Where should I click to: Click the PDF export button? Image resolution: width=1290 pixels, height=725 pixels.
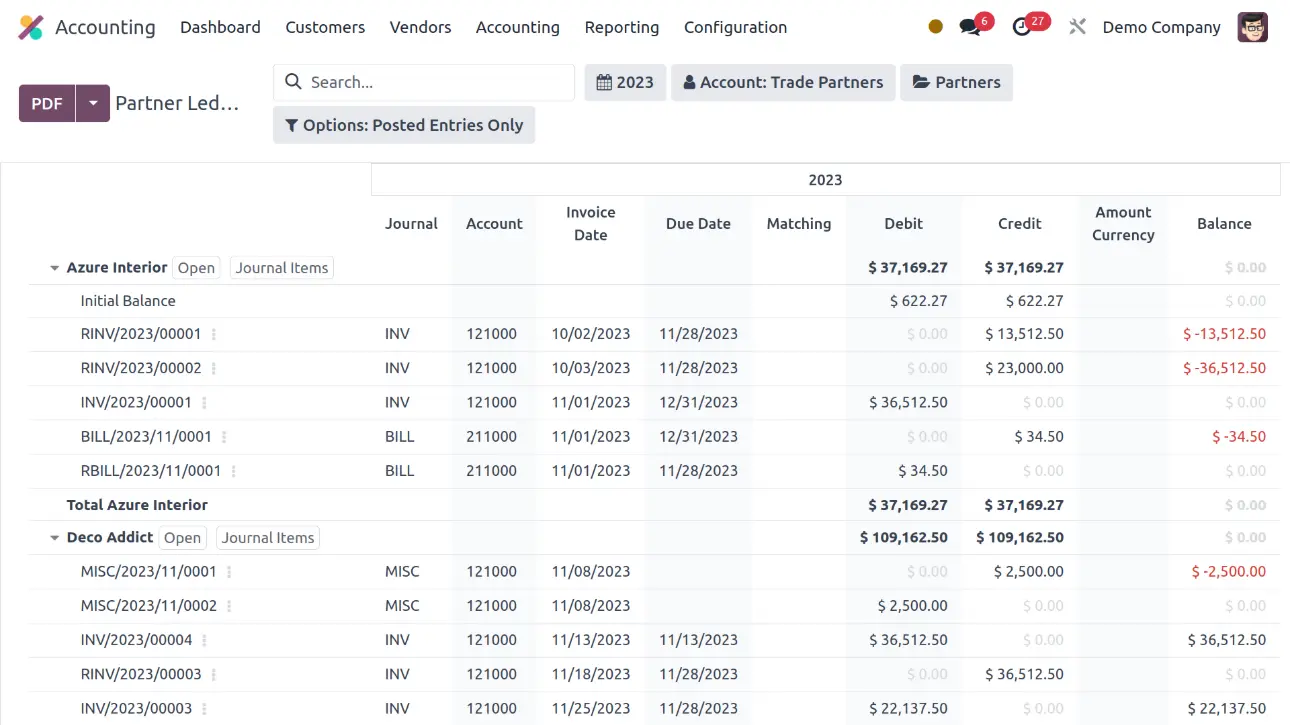(47, 103)
